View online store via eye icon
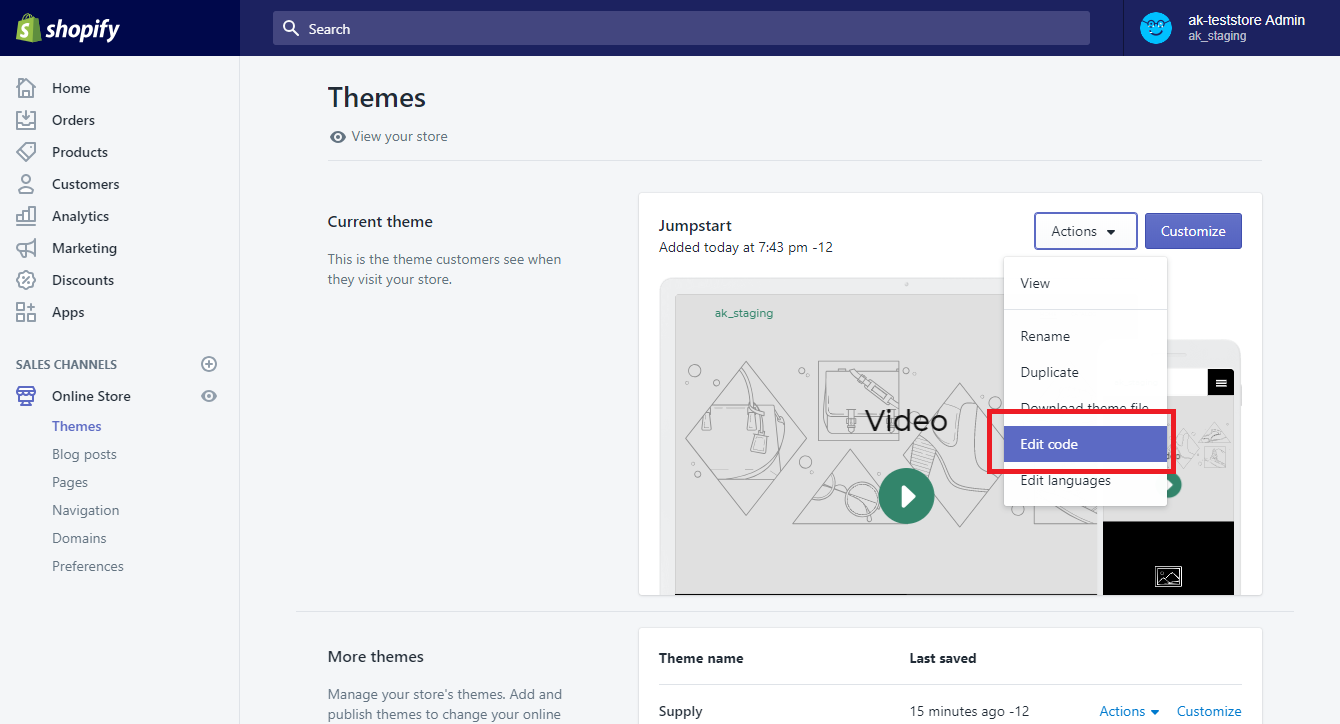 click(209, 396)
